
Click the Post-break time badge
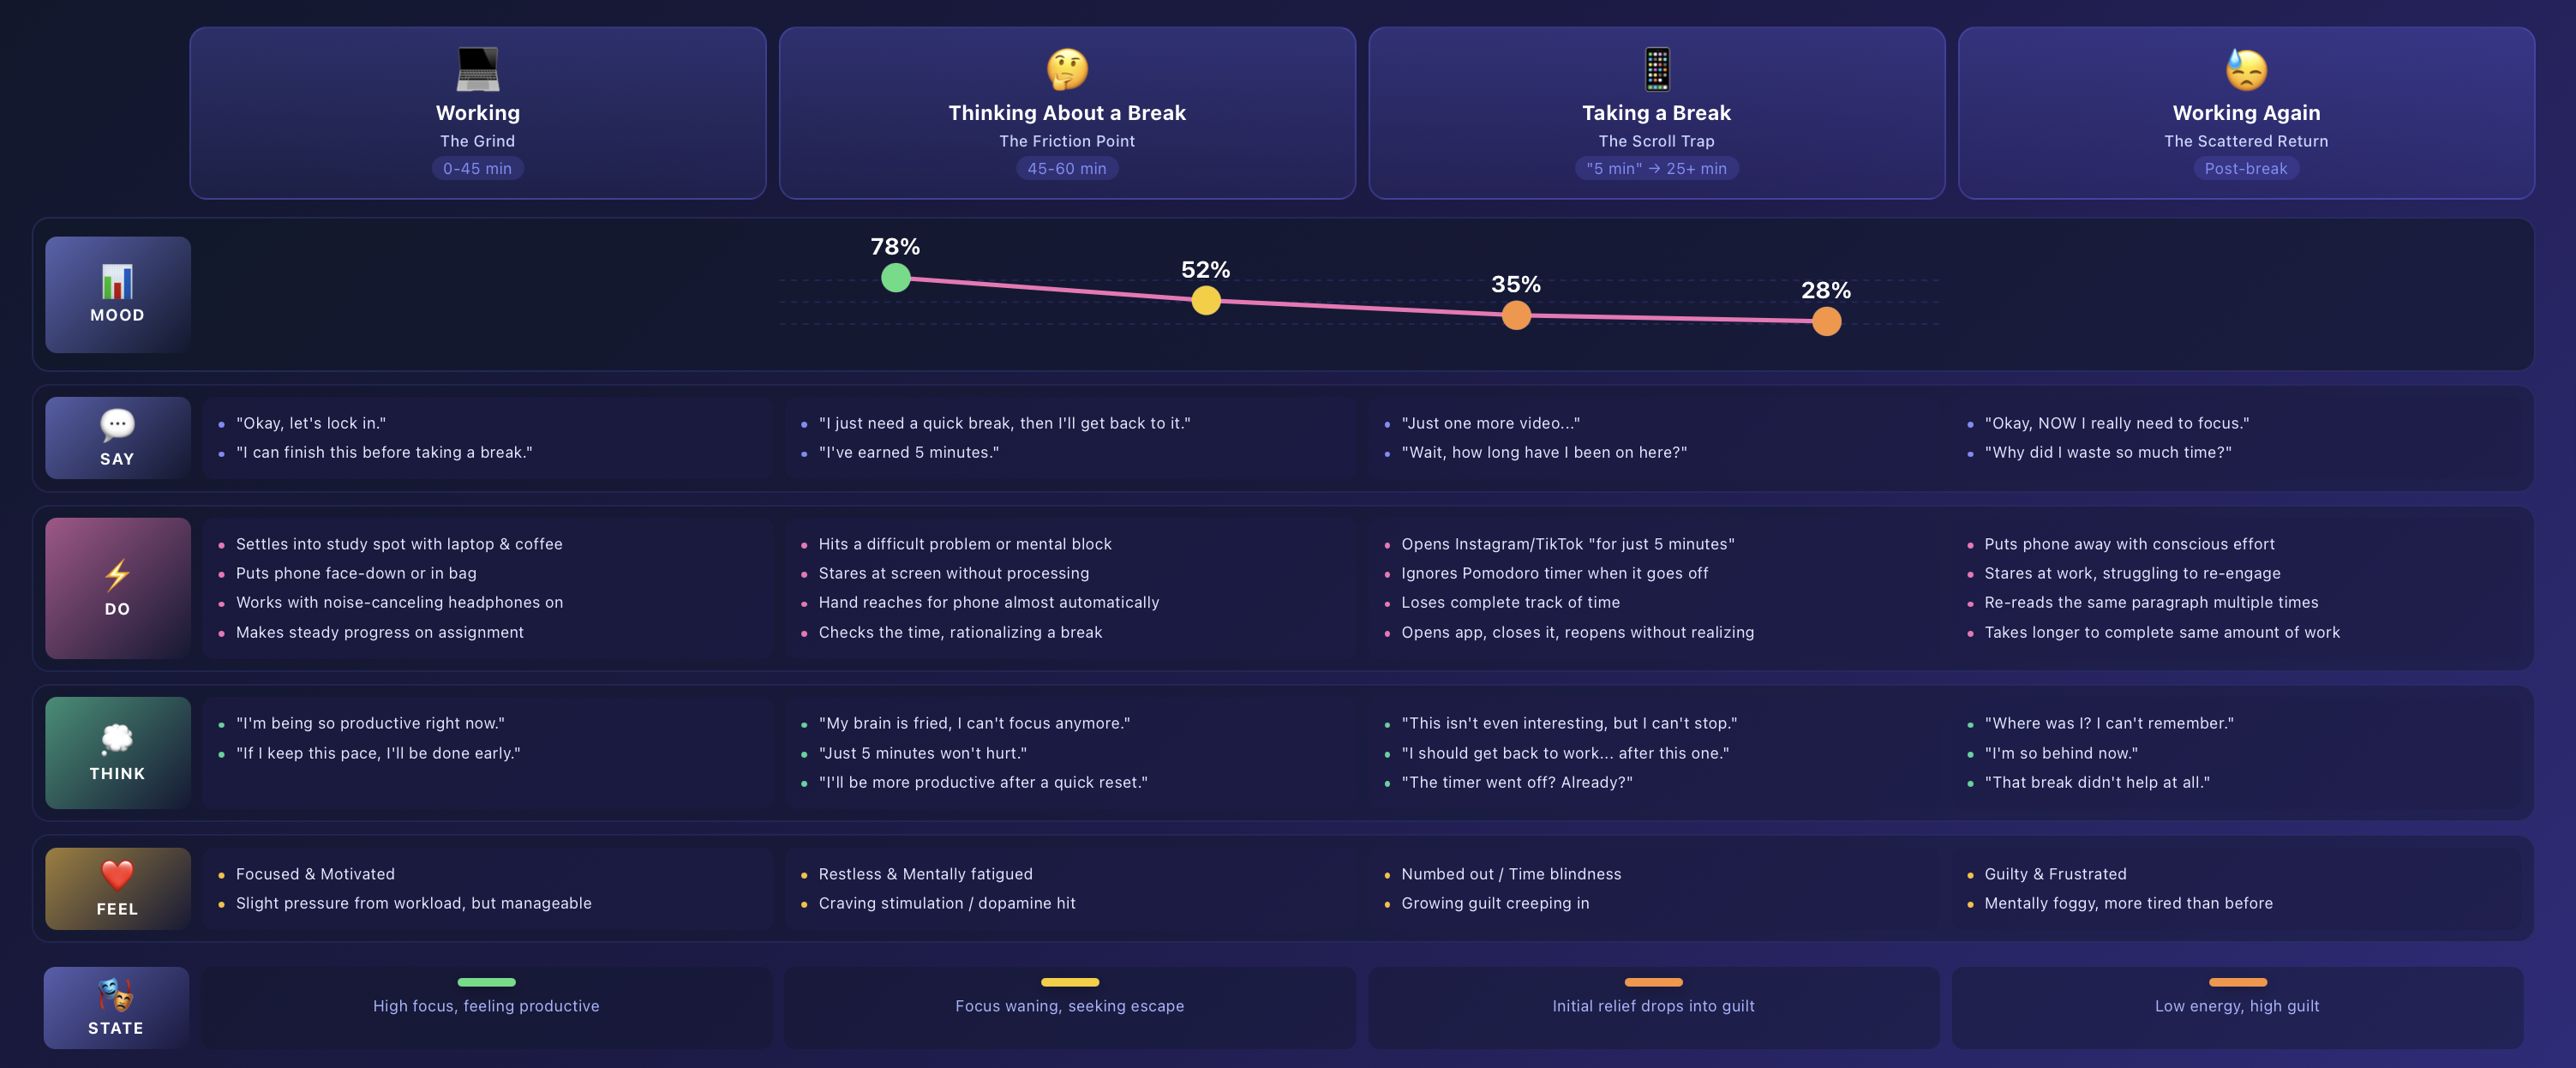(x=2246, y=169)
